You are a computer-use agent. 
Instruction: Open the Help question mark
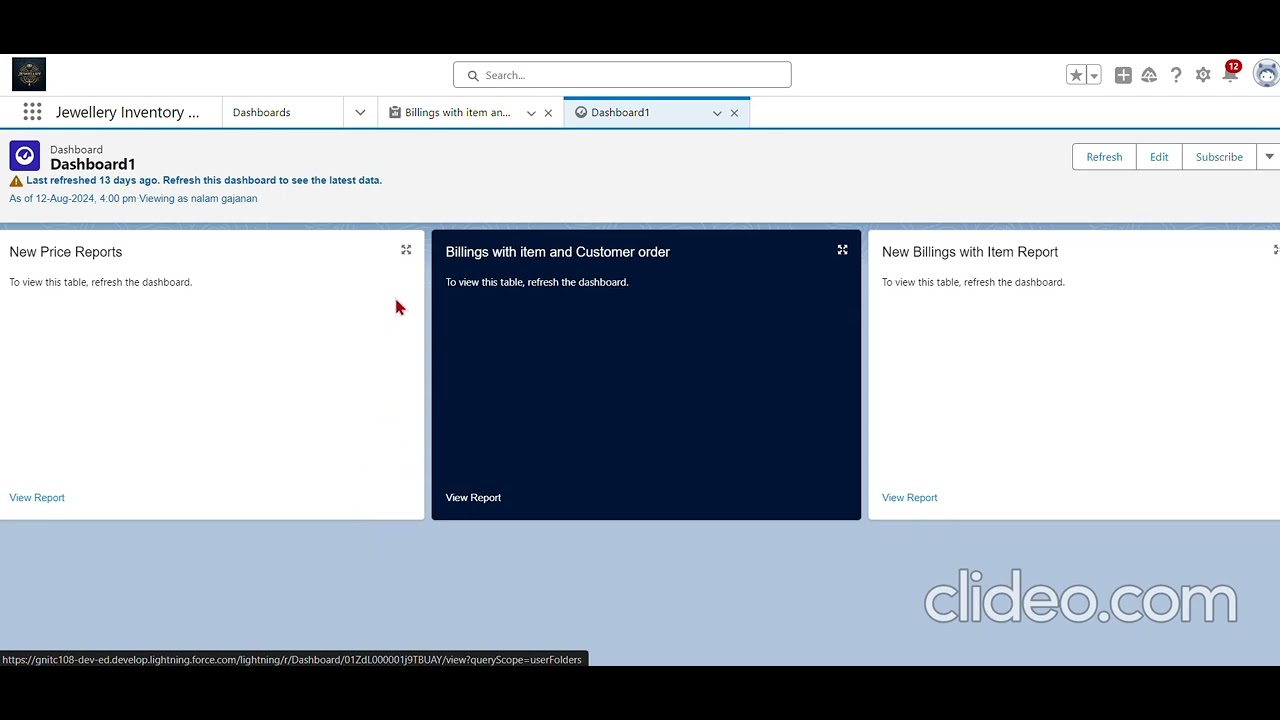1176,75
